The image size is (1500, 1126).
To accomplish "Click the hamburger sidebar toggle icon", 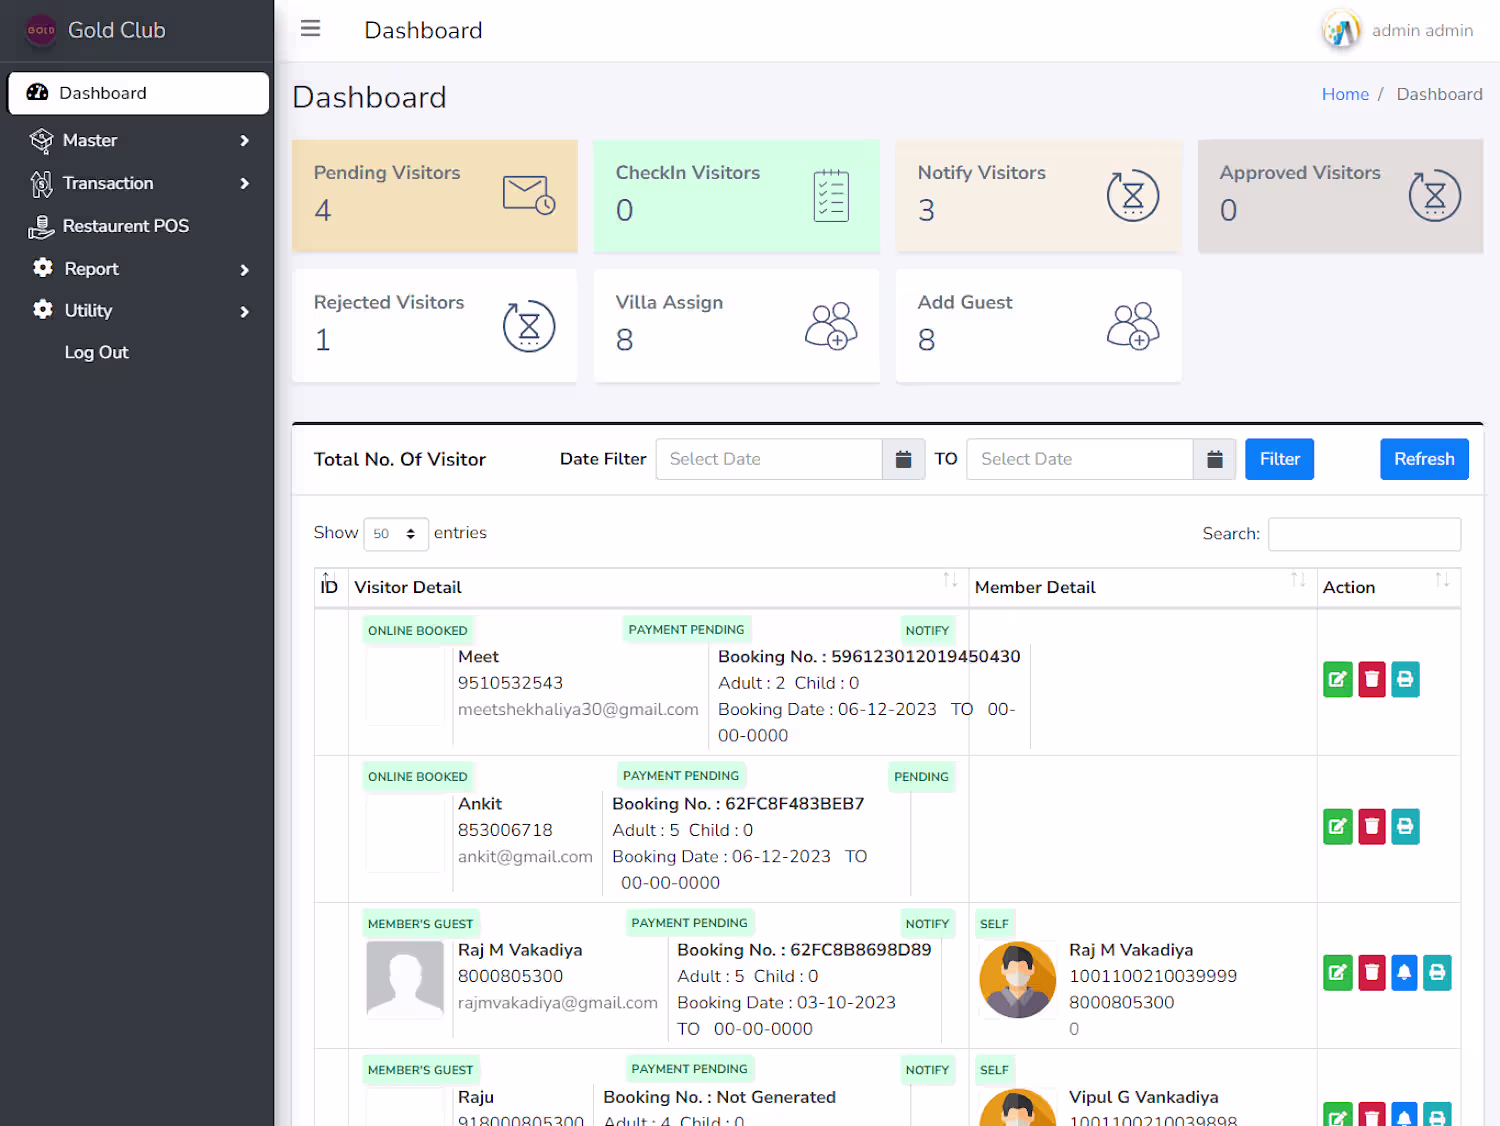I will [x=310, y=29].
